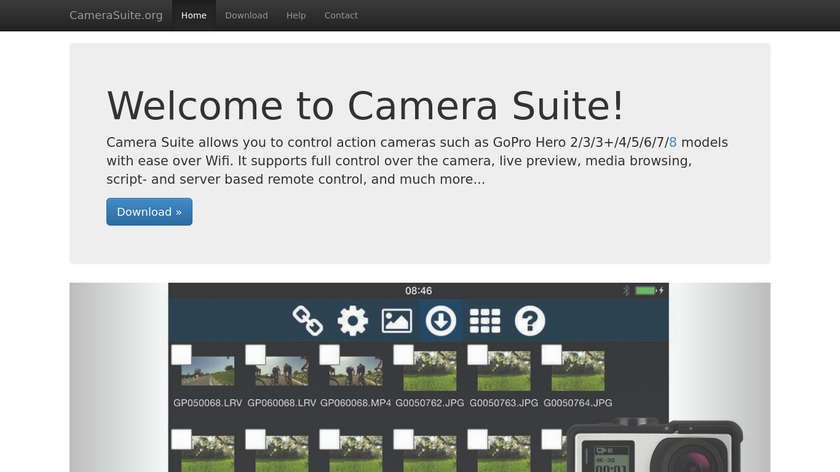Click the CameraSuite.org brand link
Image resolution: width=840 pixels, height=472 pixels.
116,16
